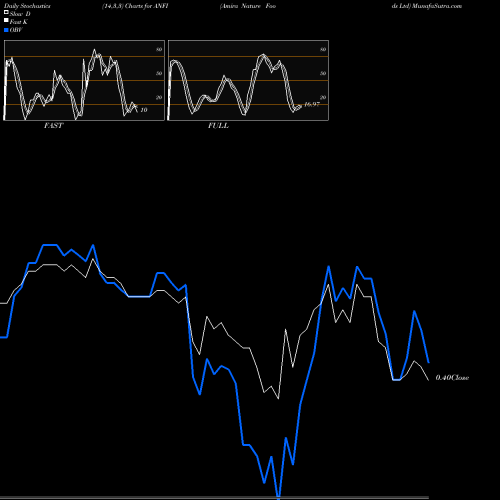Click the '50' axis label in FULL chart
The image size is (500, 500).
tap(323, 73)
